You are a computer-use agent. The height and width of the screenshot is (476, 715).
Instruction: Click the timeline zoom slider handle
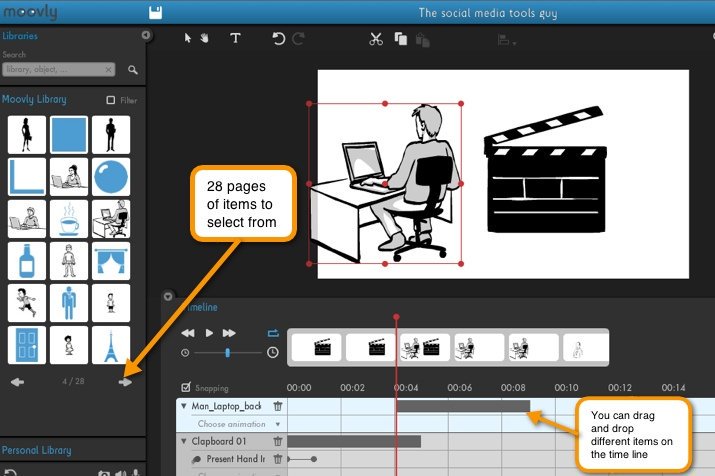228,352
